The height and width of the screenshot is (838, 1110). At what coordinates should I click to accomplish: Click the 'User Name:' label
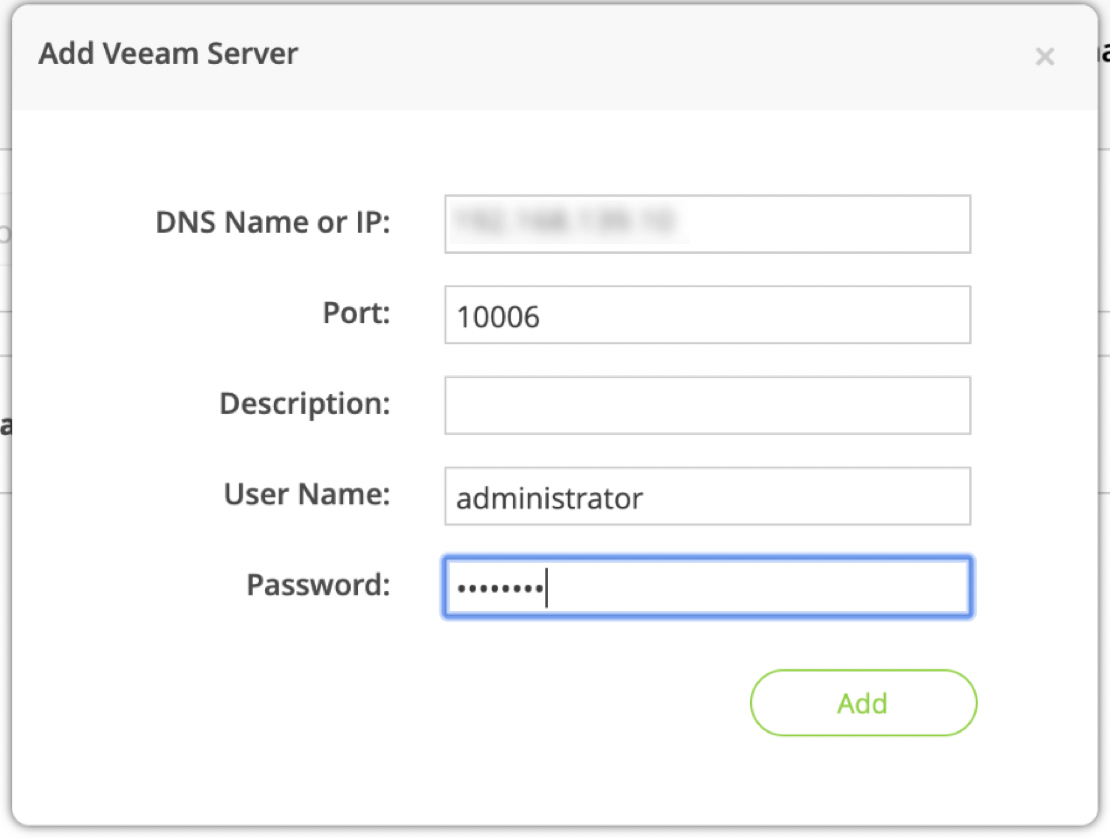[x=307, y=494]
